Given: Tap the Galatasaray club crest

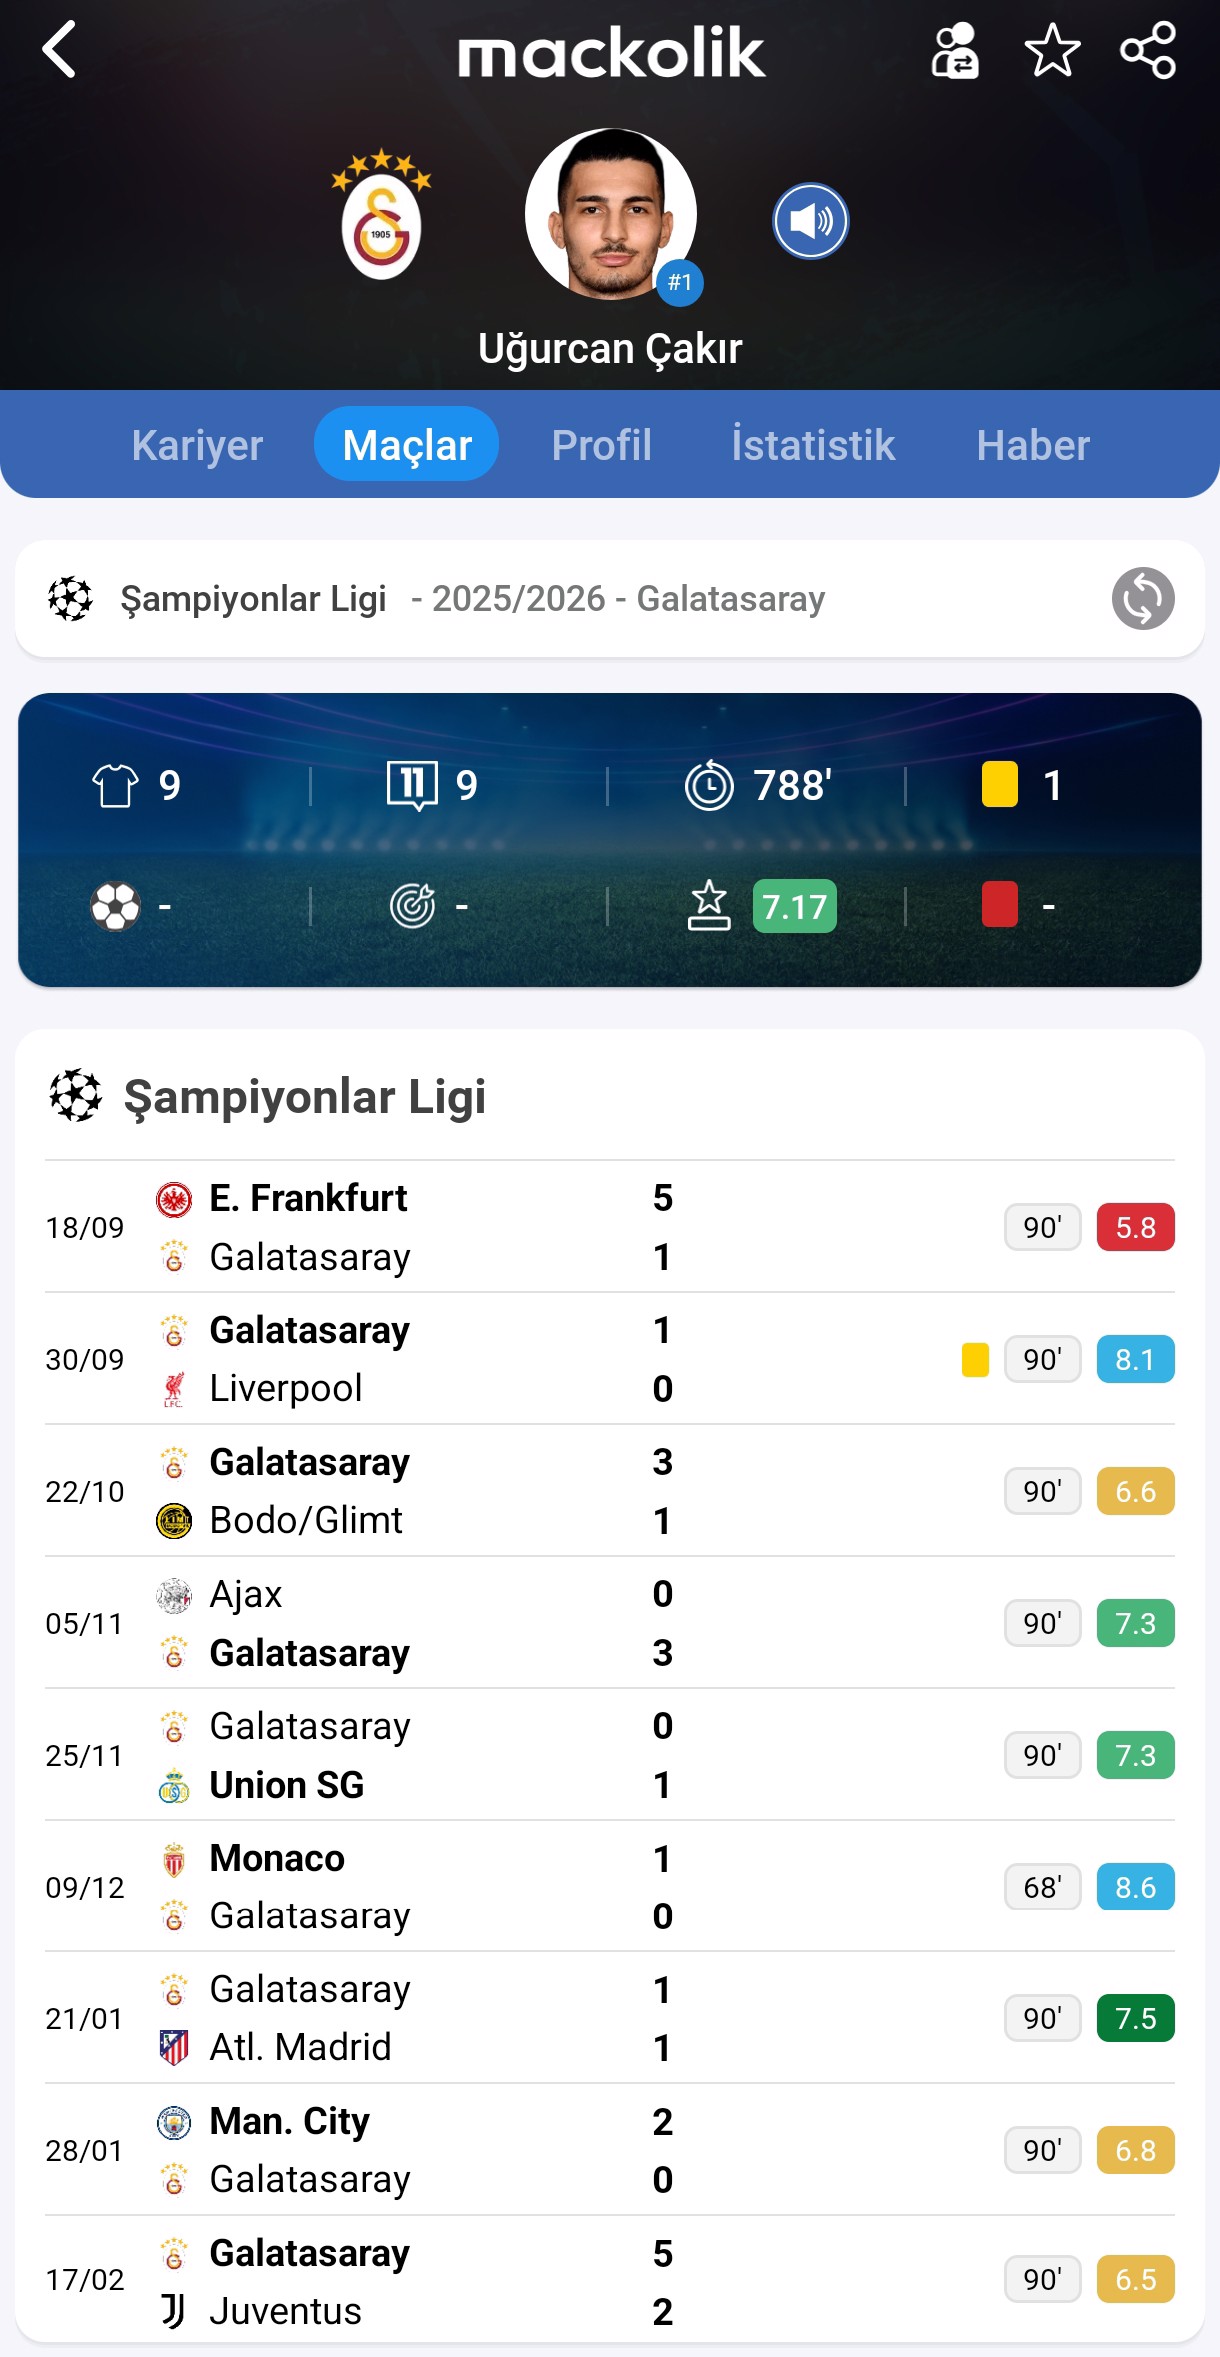Looking at the screenshot, I should click(381, 217).
